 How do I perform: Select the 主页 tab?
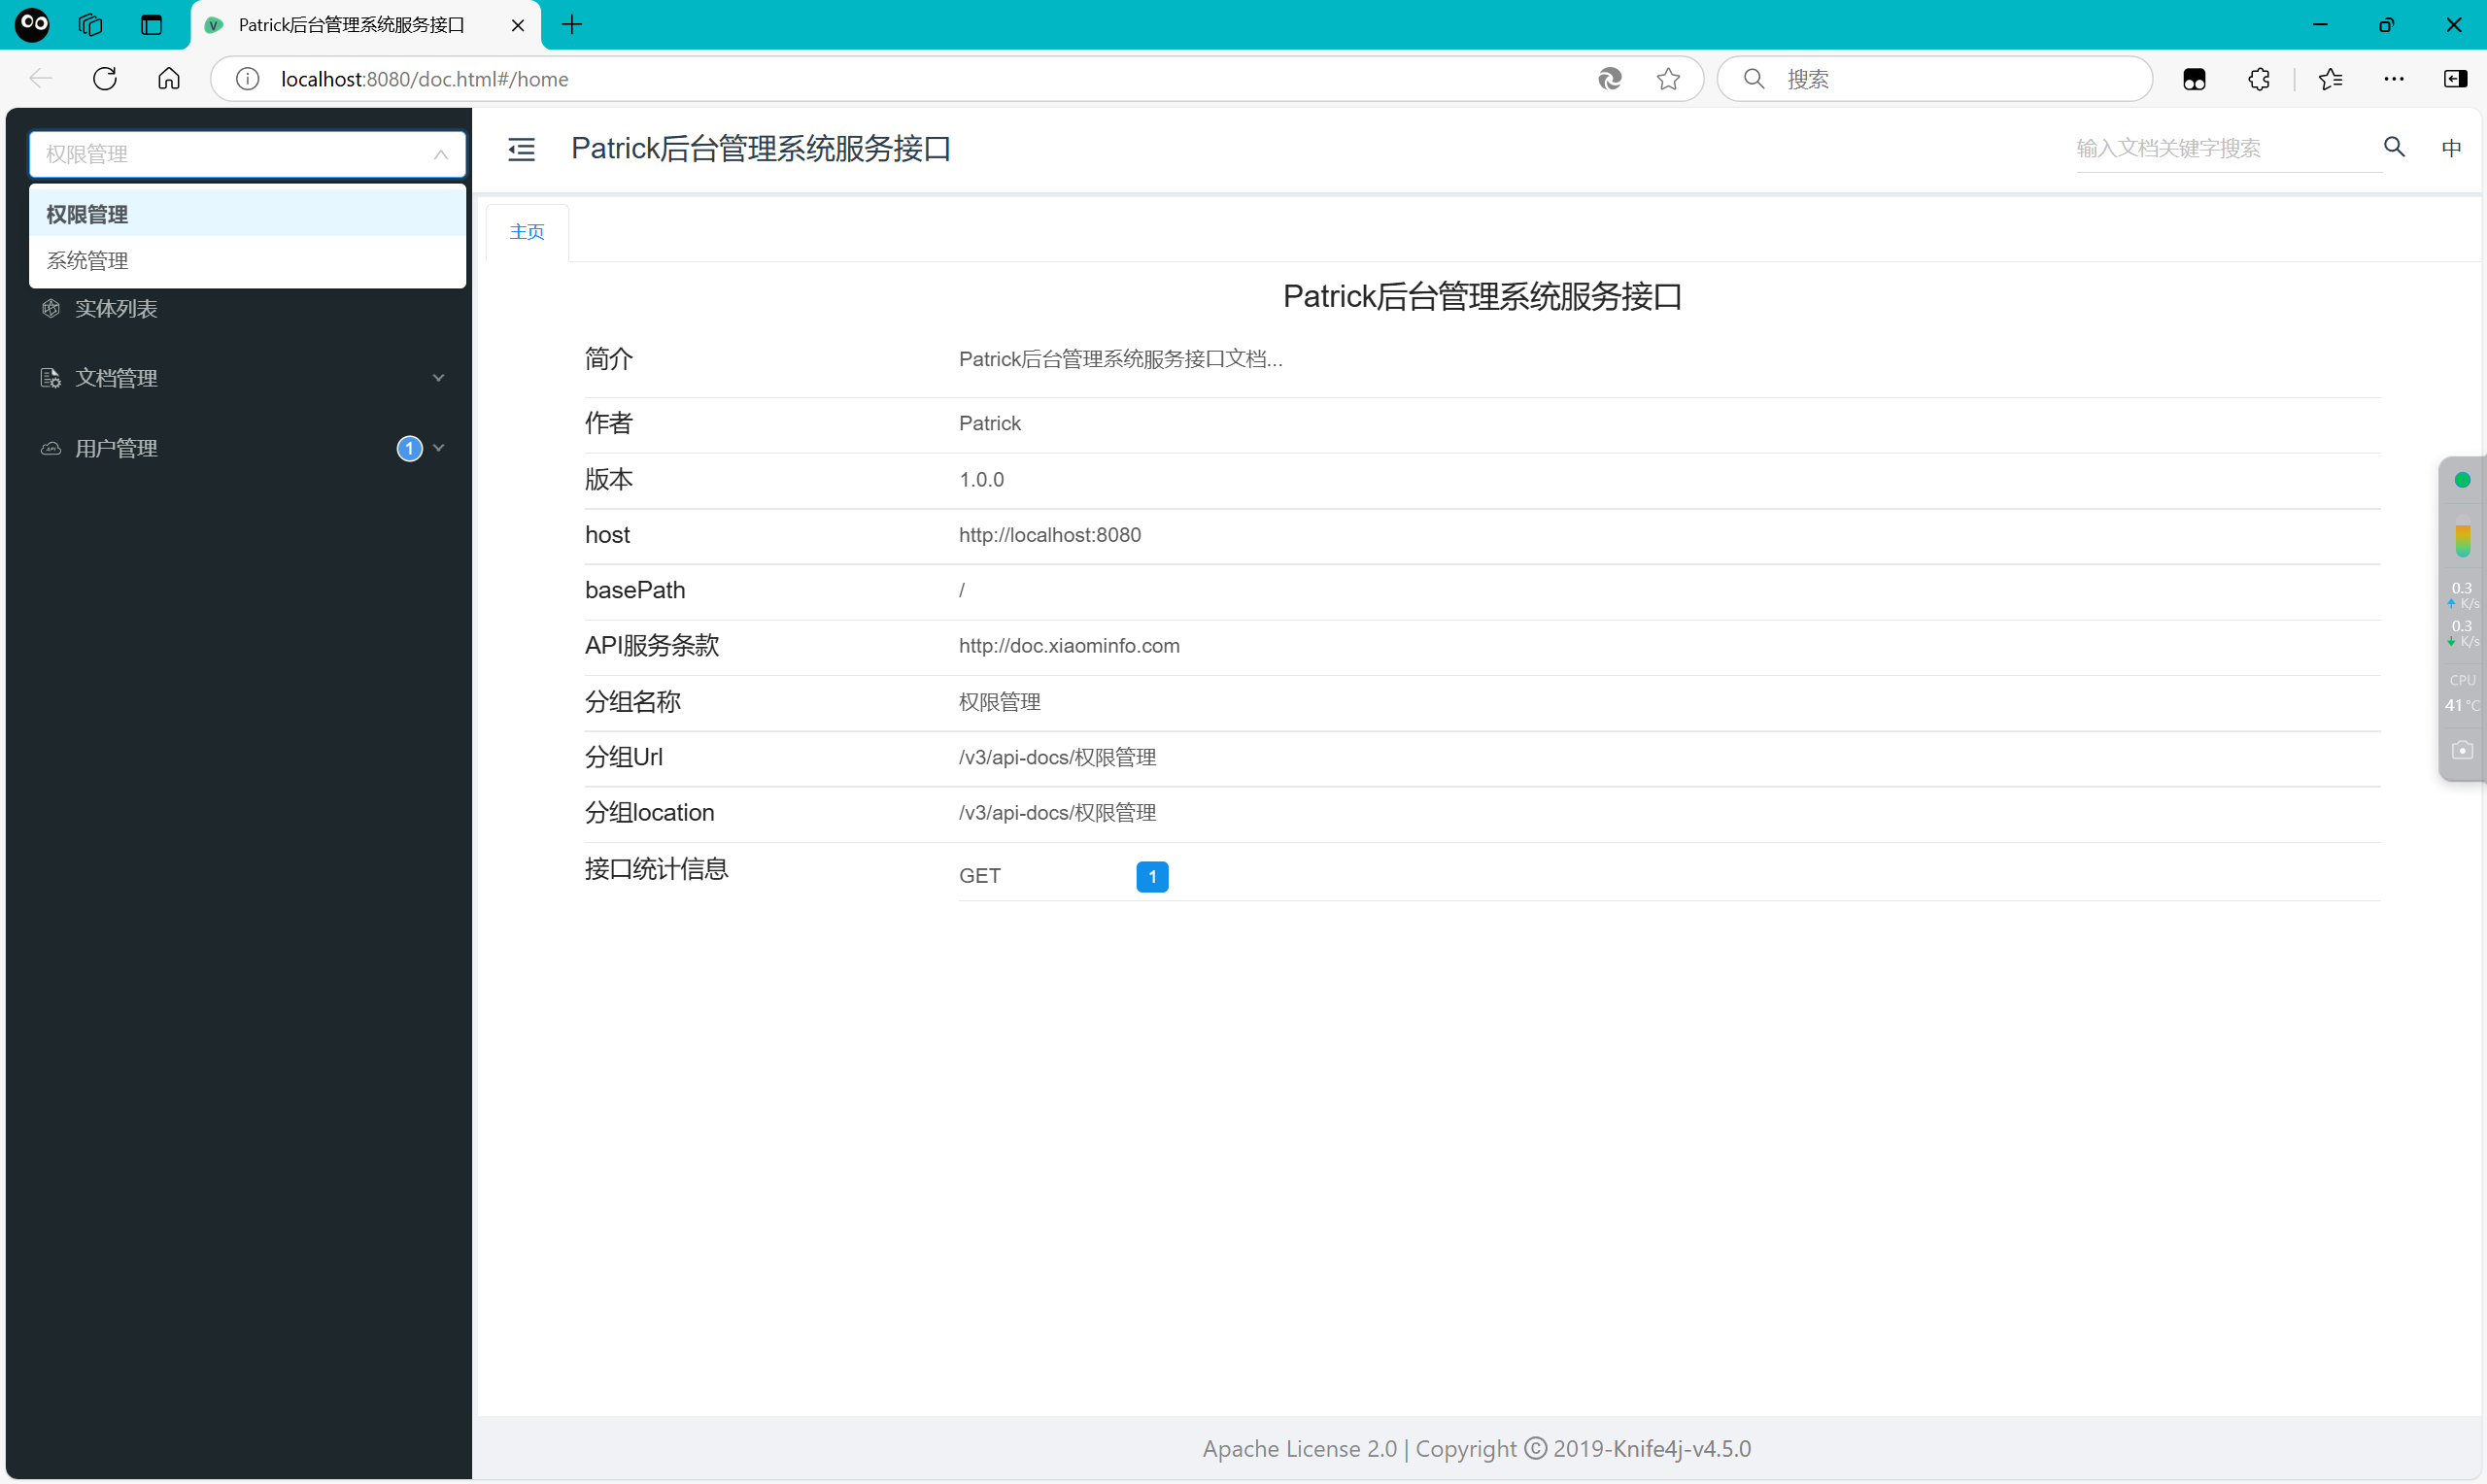(527, 232)
